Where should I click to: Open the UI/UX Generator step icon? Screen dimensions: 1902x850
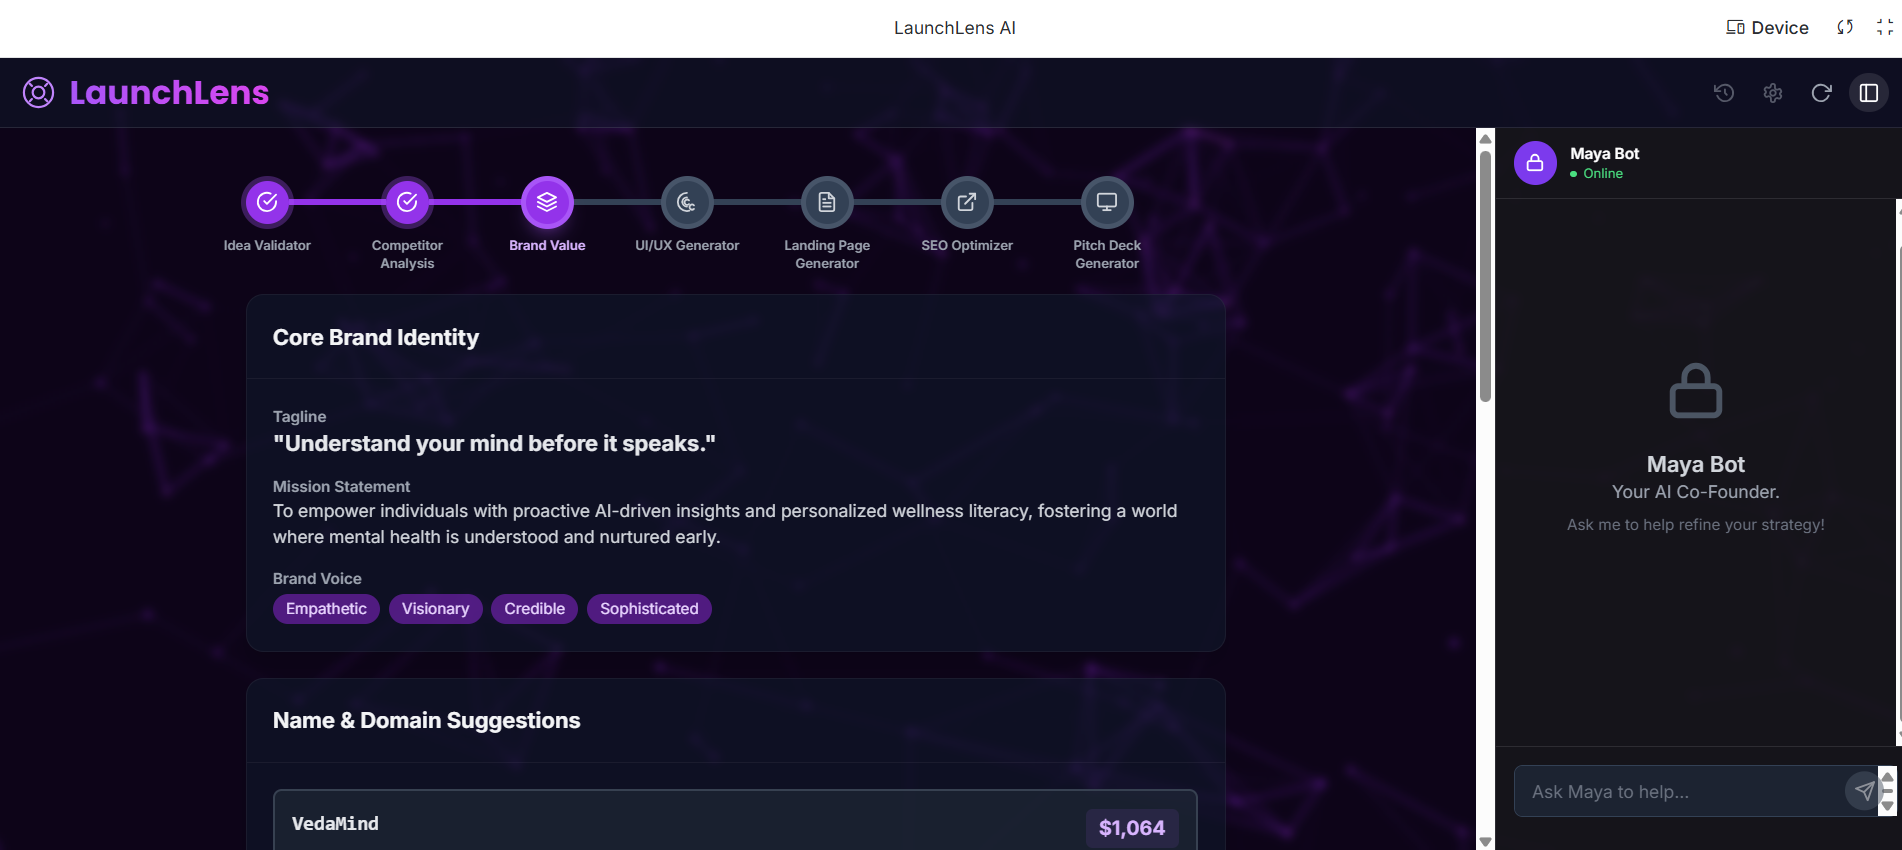point(687,202)
